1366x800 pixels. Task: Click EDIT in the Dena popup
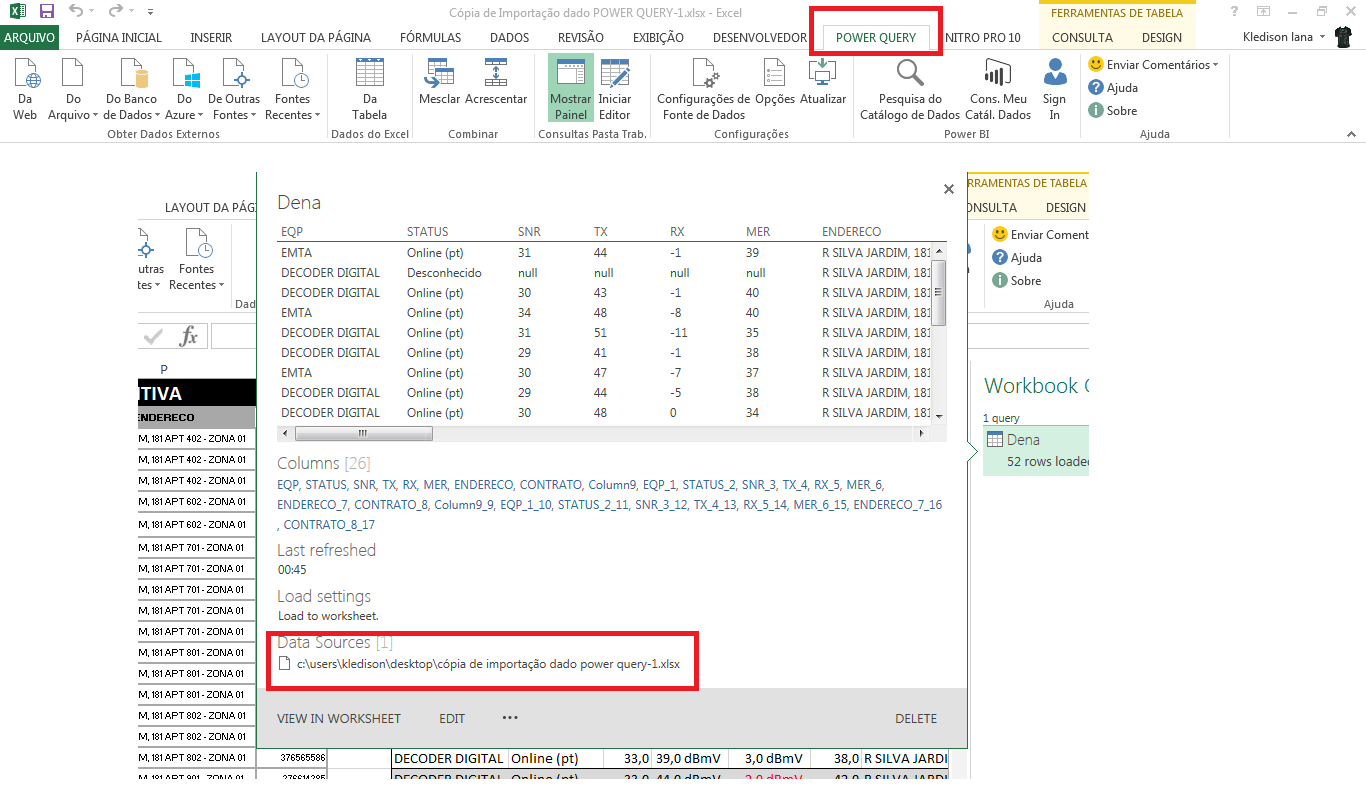(x=452, y=718)
